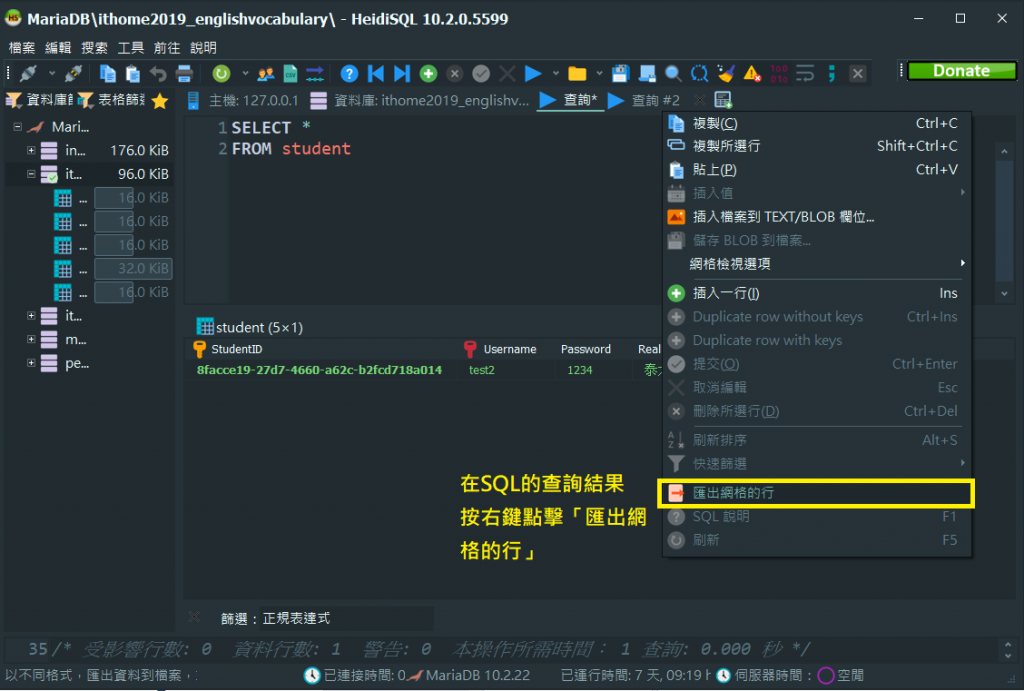
Task: Click the green insert row plus icon
Action: (428, 73)
